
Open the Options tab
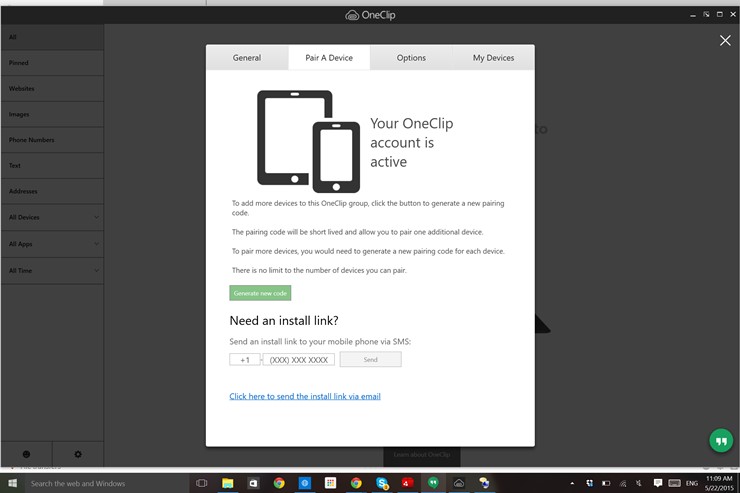411,58
